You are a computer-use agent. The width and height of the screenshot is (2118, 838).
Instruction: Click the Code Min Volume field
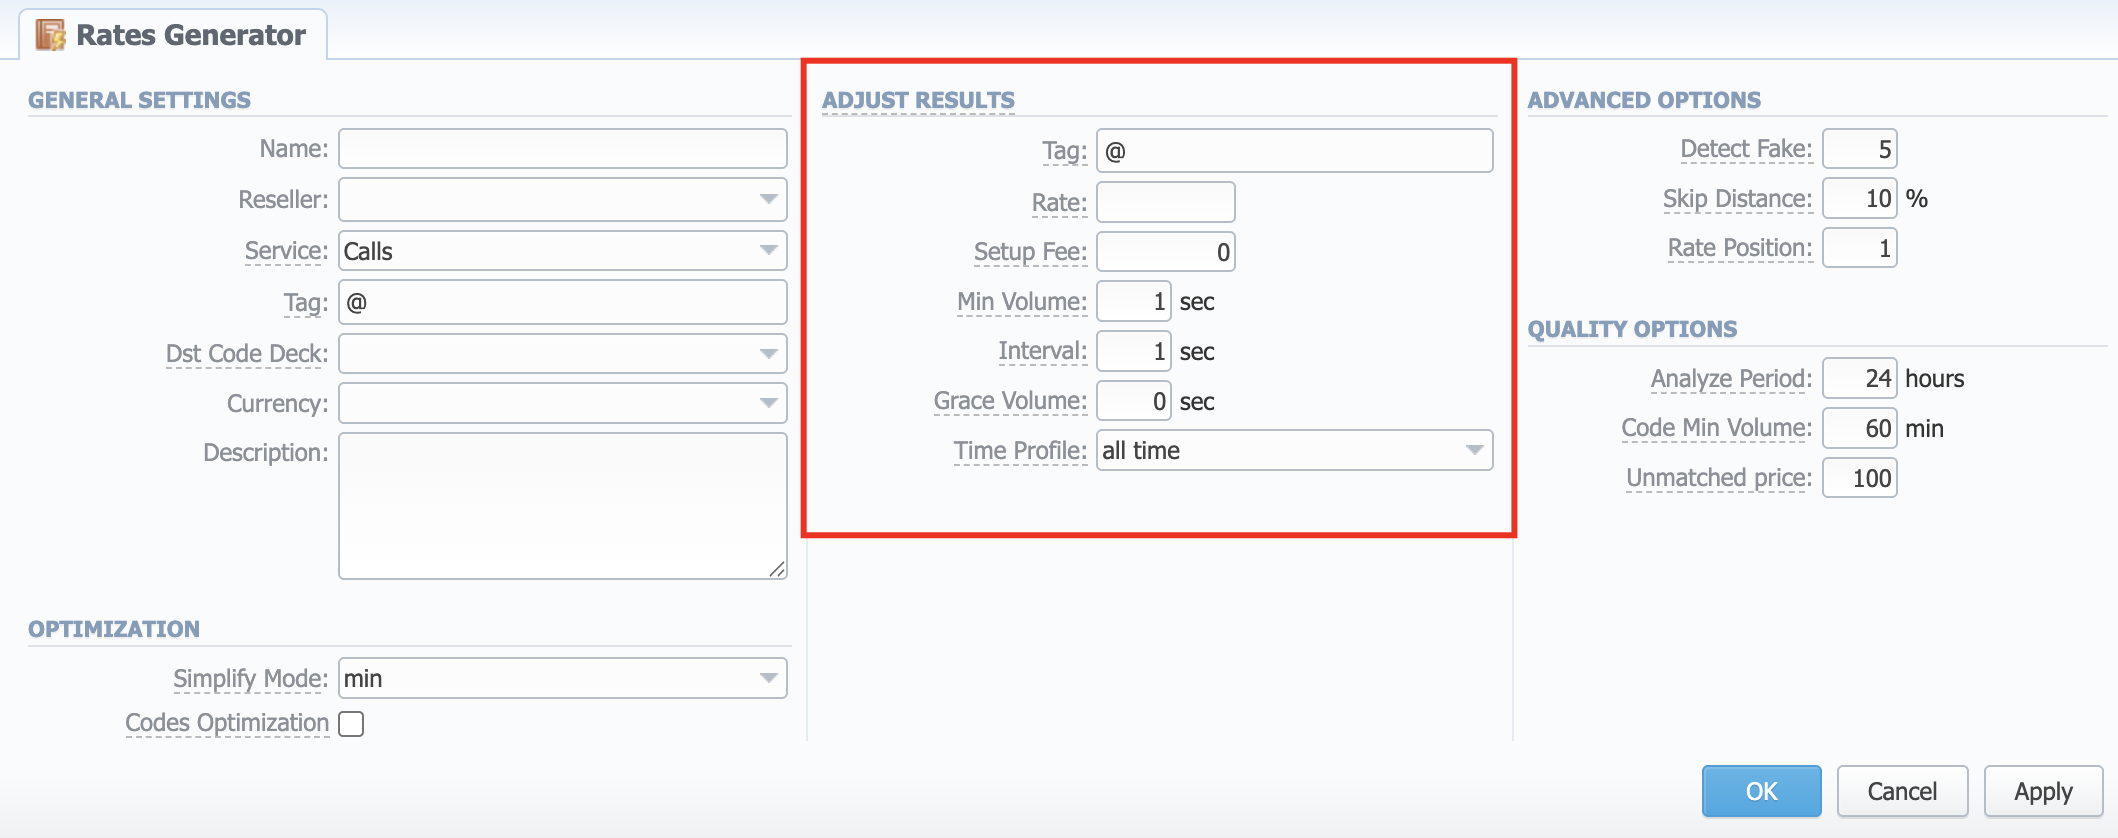[x=1860, y=429]
